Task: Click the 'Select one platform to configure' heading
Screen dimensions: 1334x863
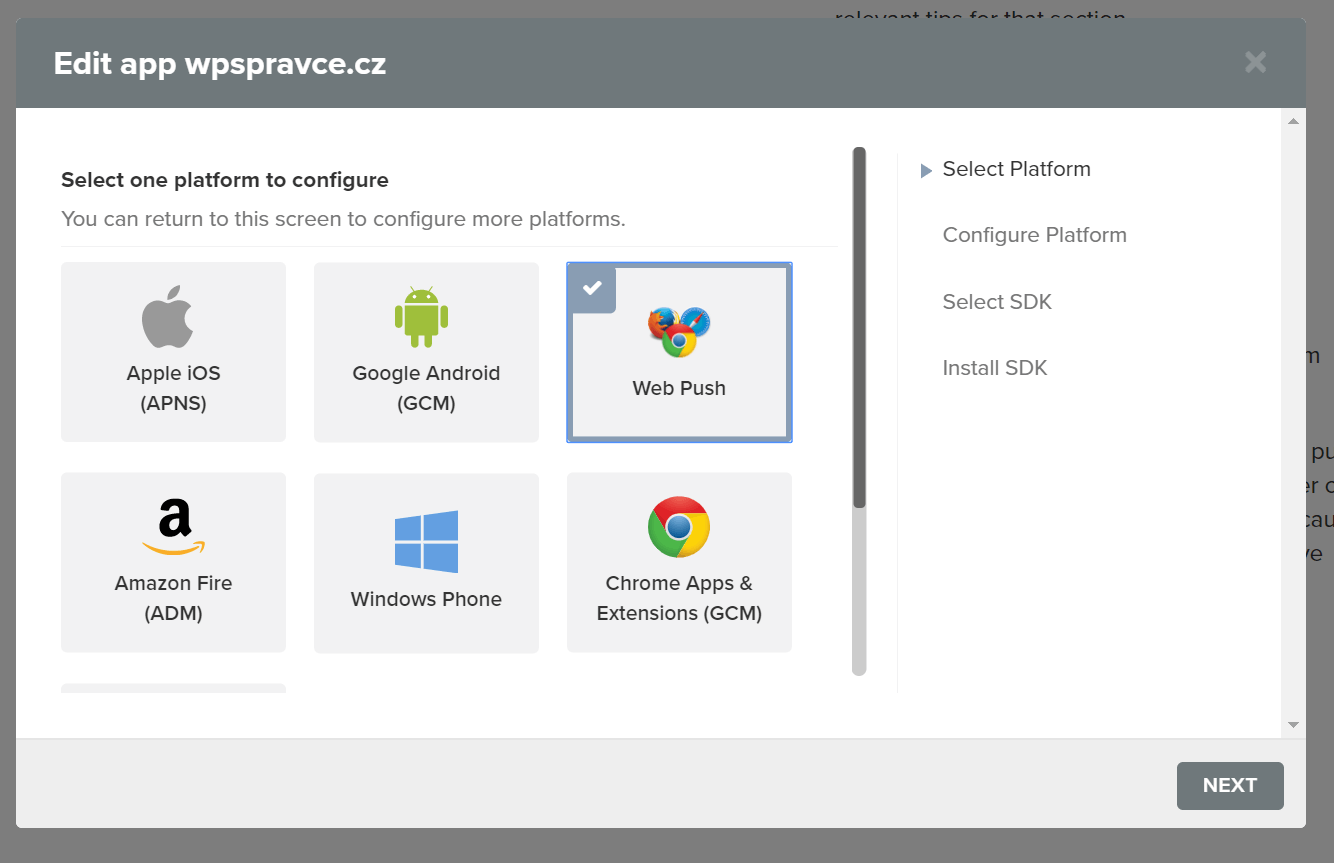Action: click(225, 180)
